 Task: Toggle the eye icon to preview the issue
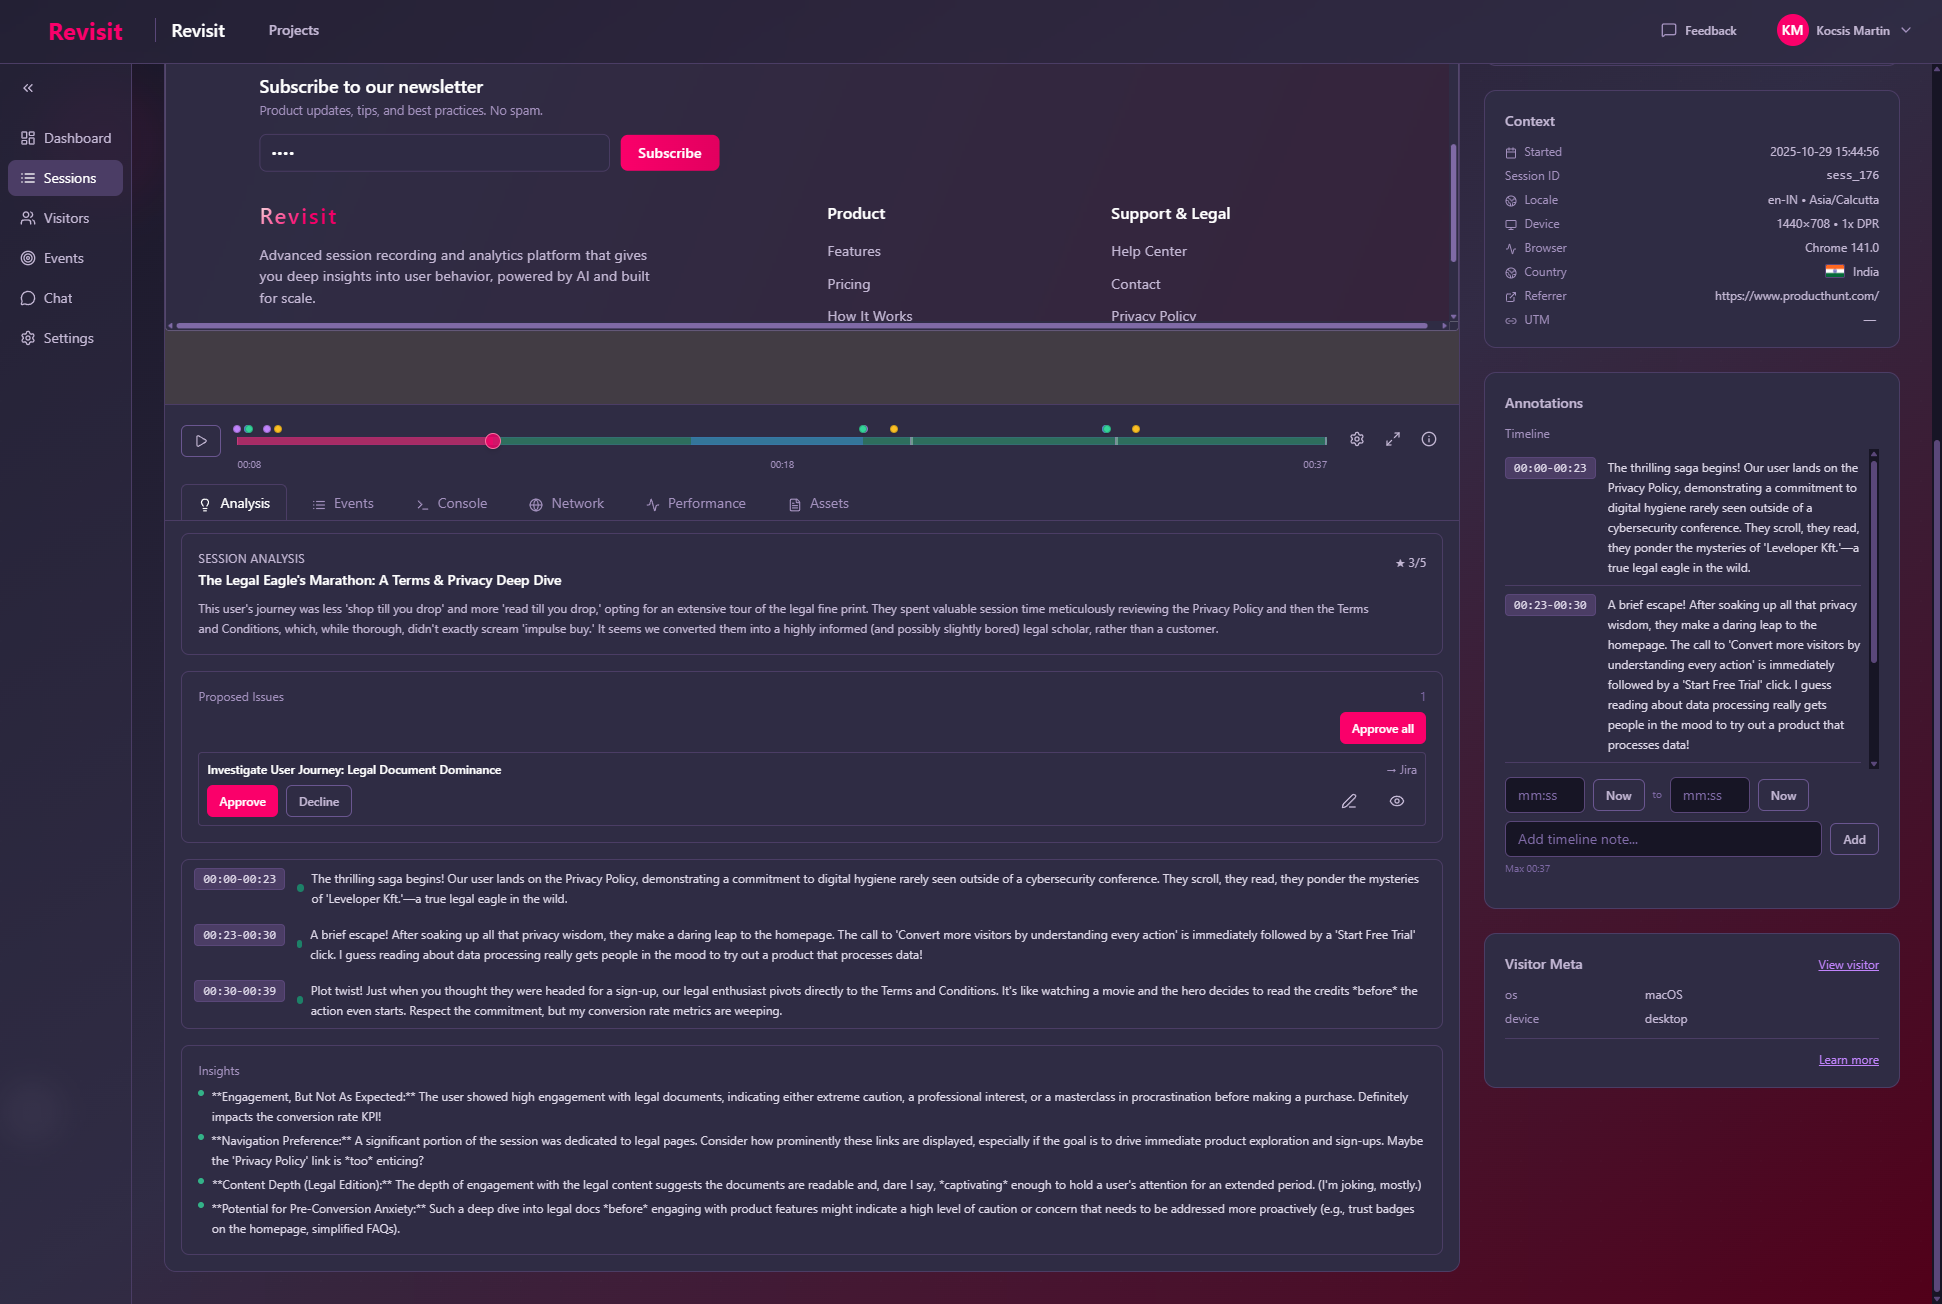click(x=1397, y=801)
